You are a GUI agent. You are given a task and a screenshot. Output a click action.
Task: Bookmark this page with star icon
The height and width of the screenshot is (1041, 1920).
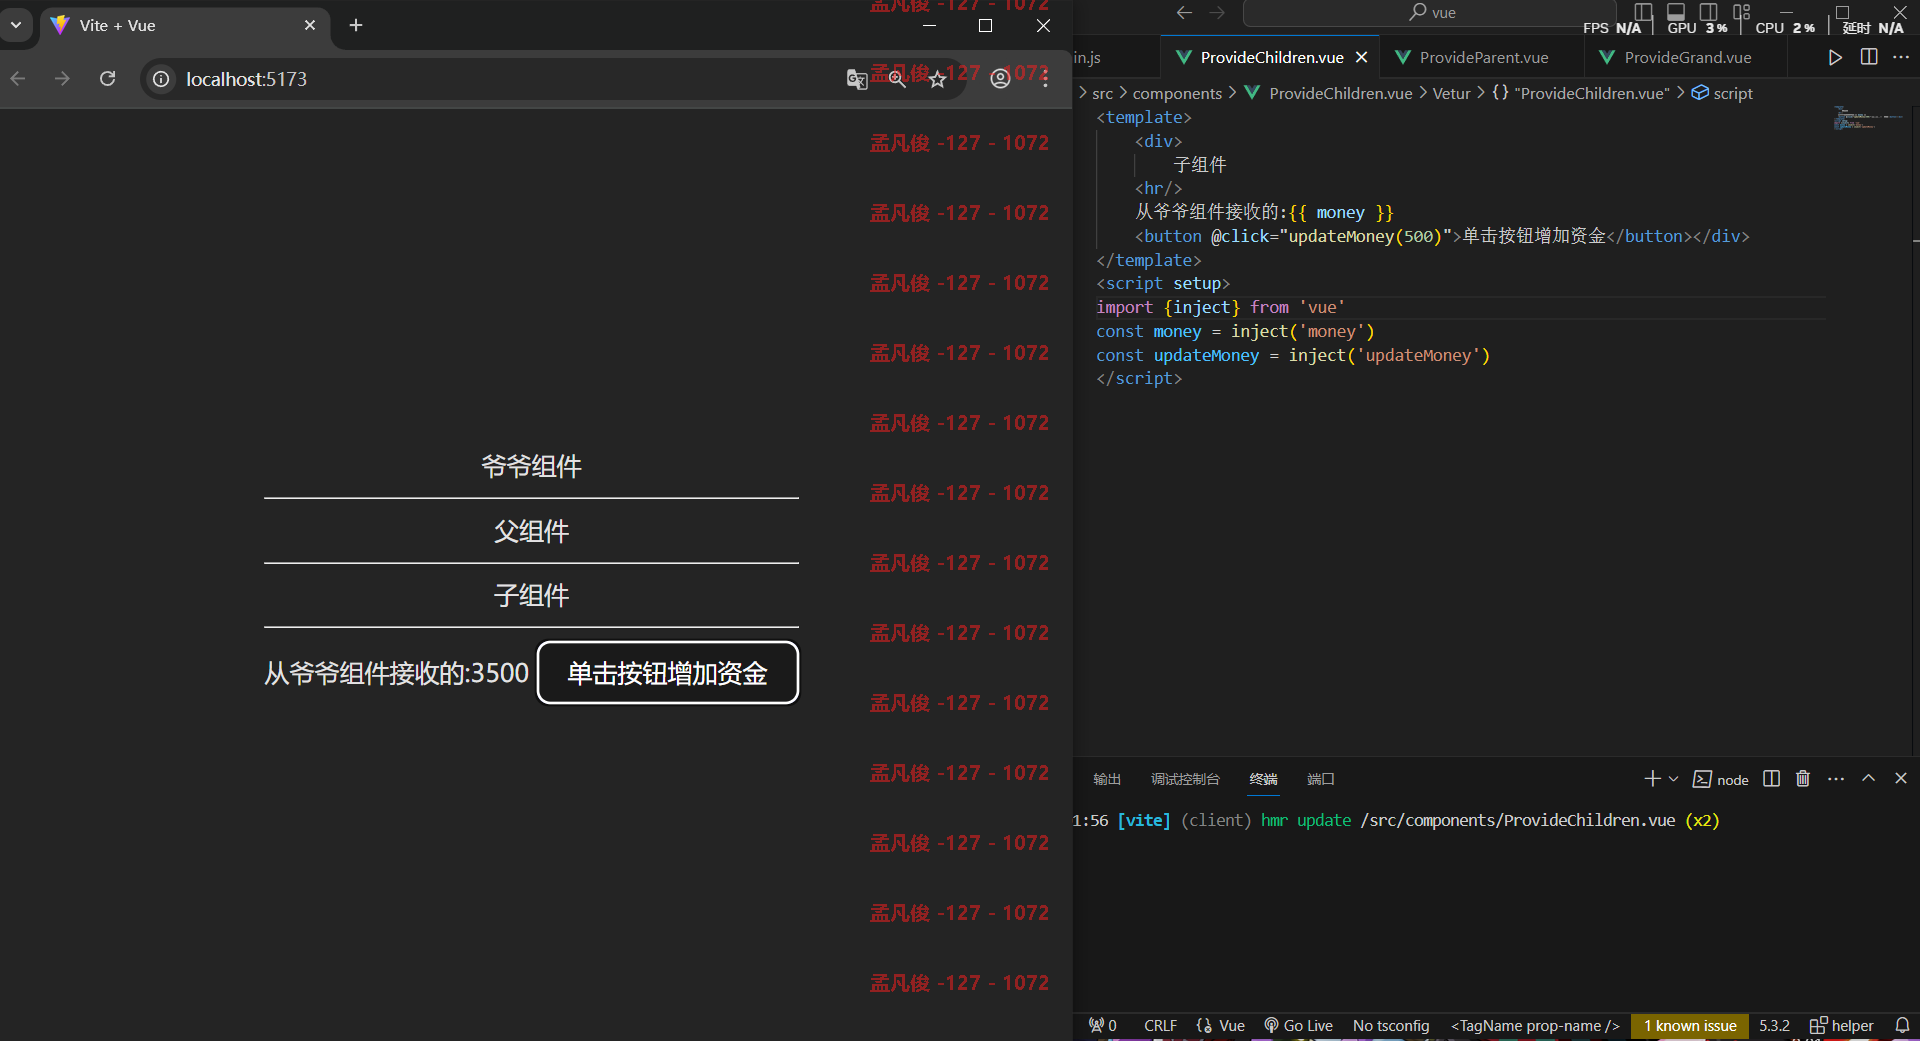pyautogui.click(x=937, y=79)
